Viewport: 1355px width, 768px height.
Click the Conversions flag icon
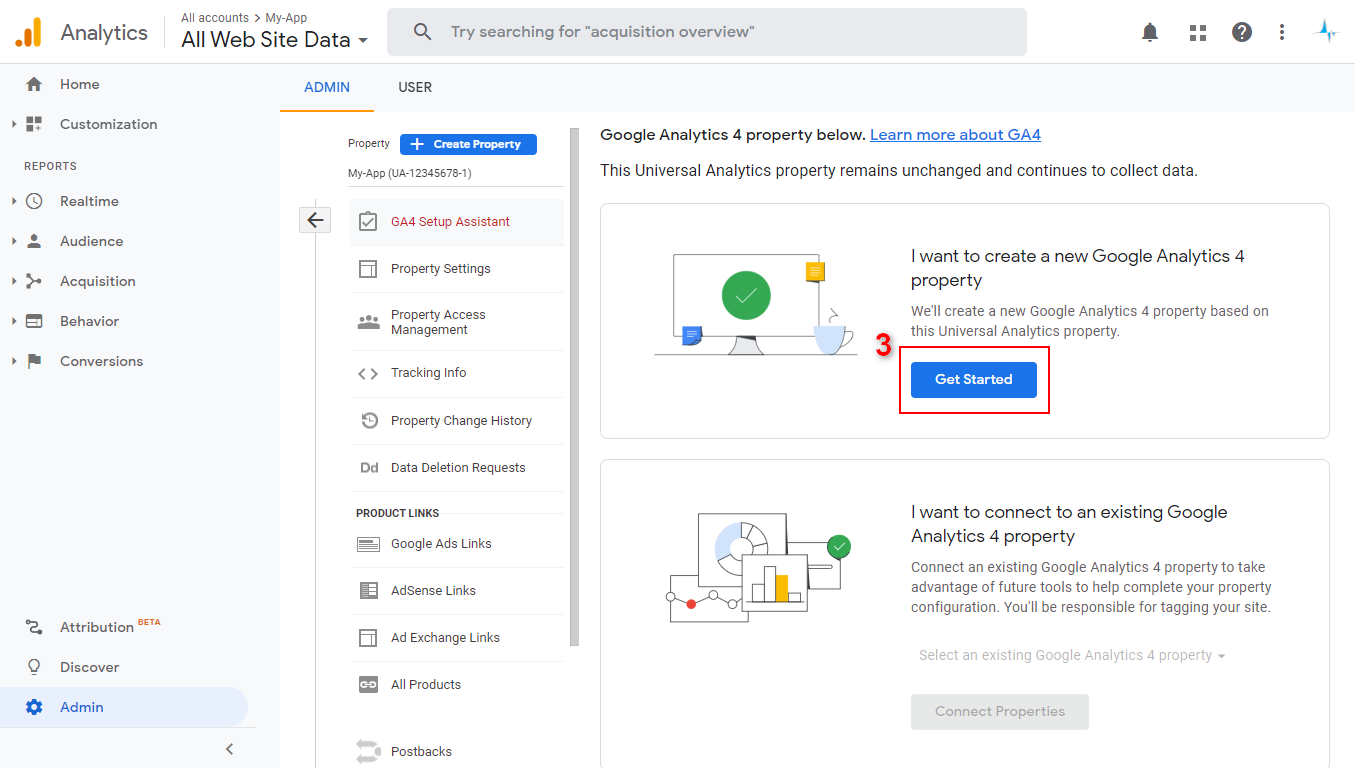[34, 361]
